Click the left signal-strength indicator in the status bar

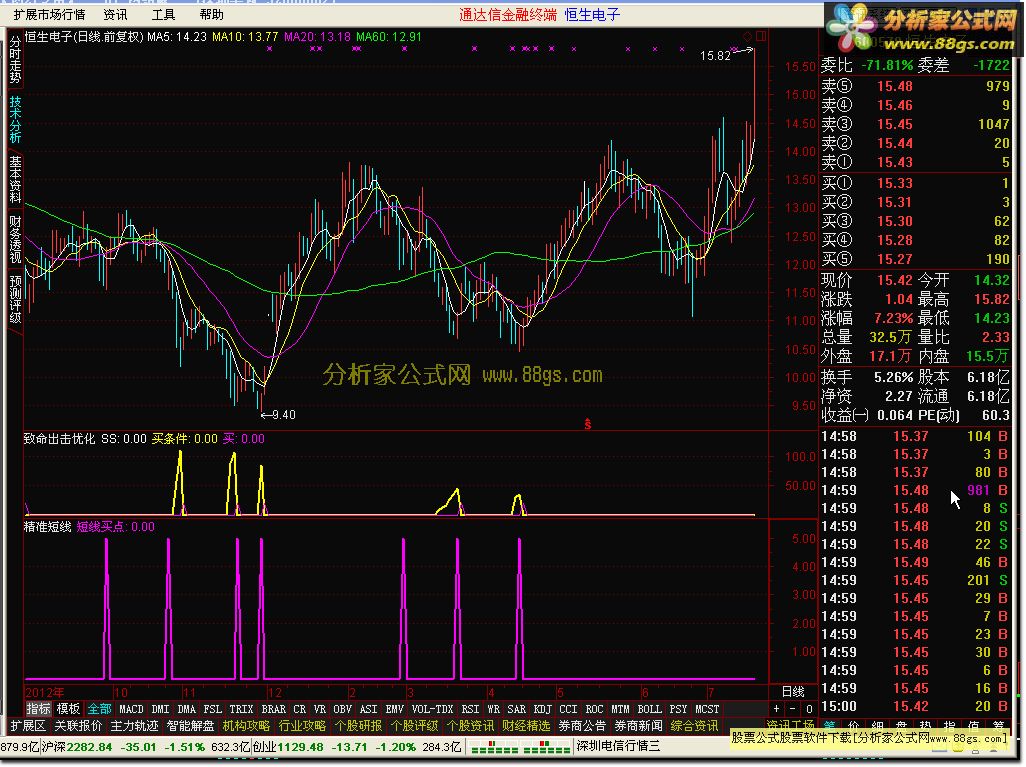(494, 747)
